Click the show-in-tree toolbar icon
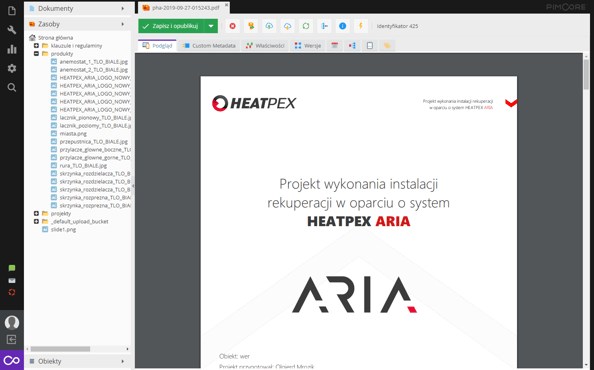This screenshot has width=594, height=370. (324, 26)
